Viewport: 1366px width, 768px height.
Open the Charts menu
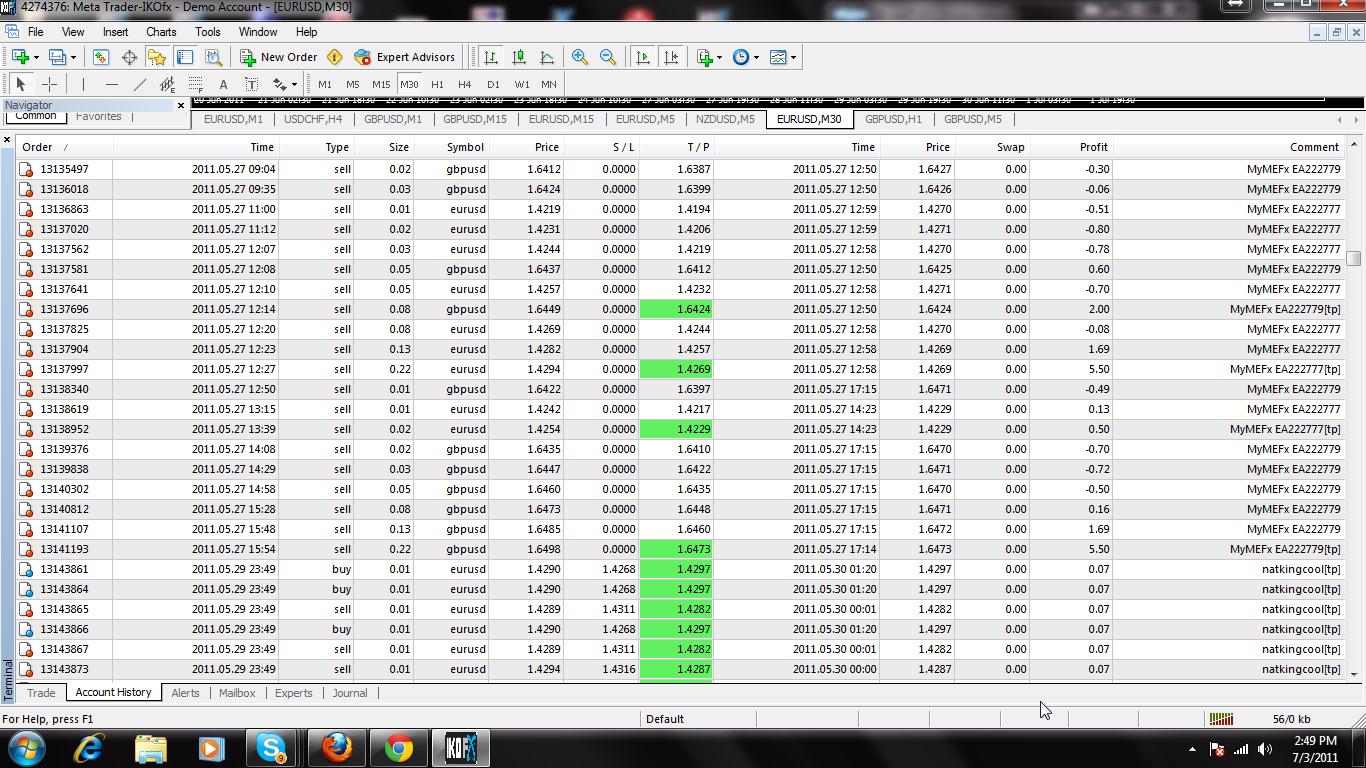pos(161,32)
